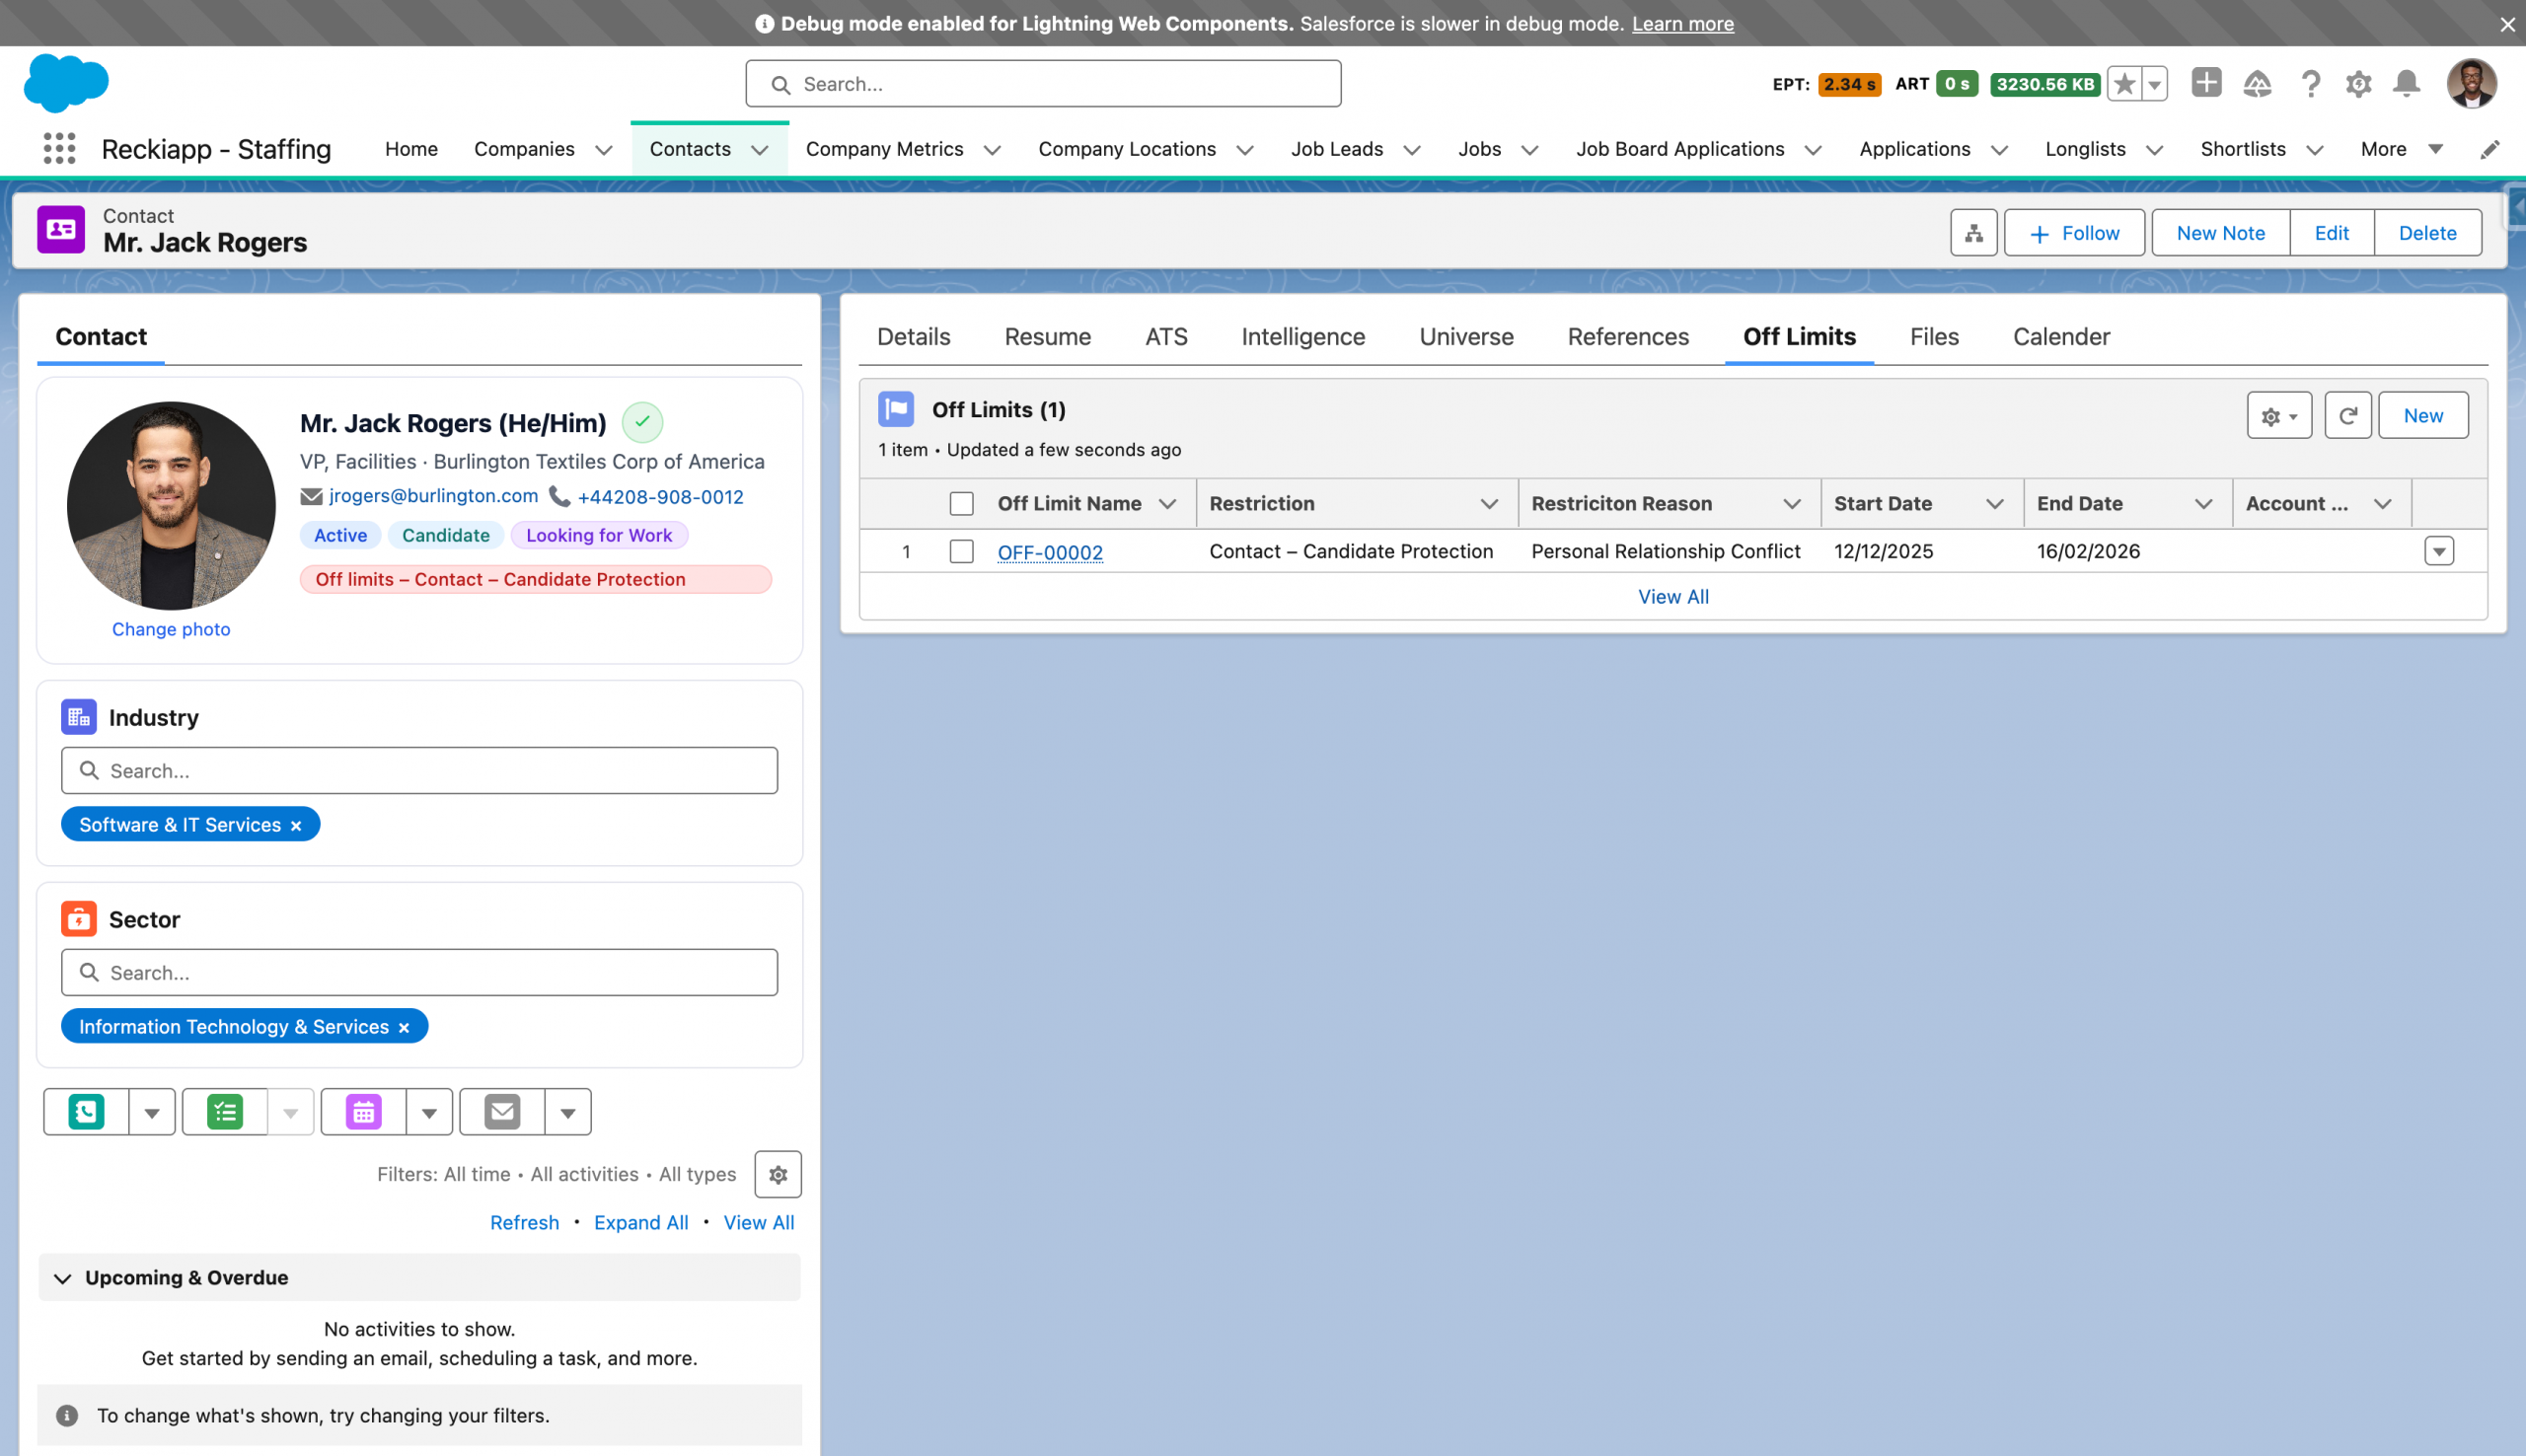Click the New Note button
This screenshot has height=1456, width=2526.
pos(2220,233)
